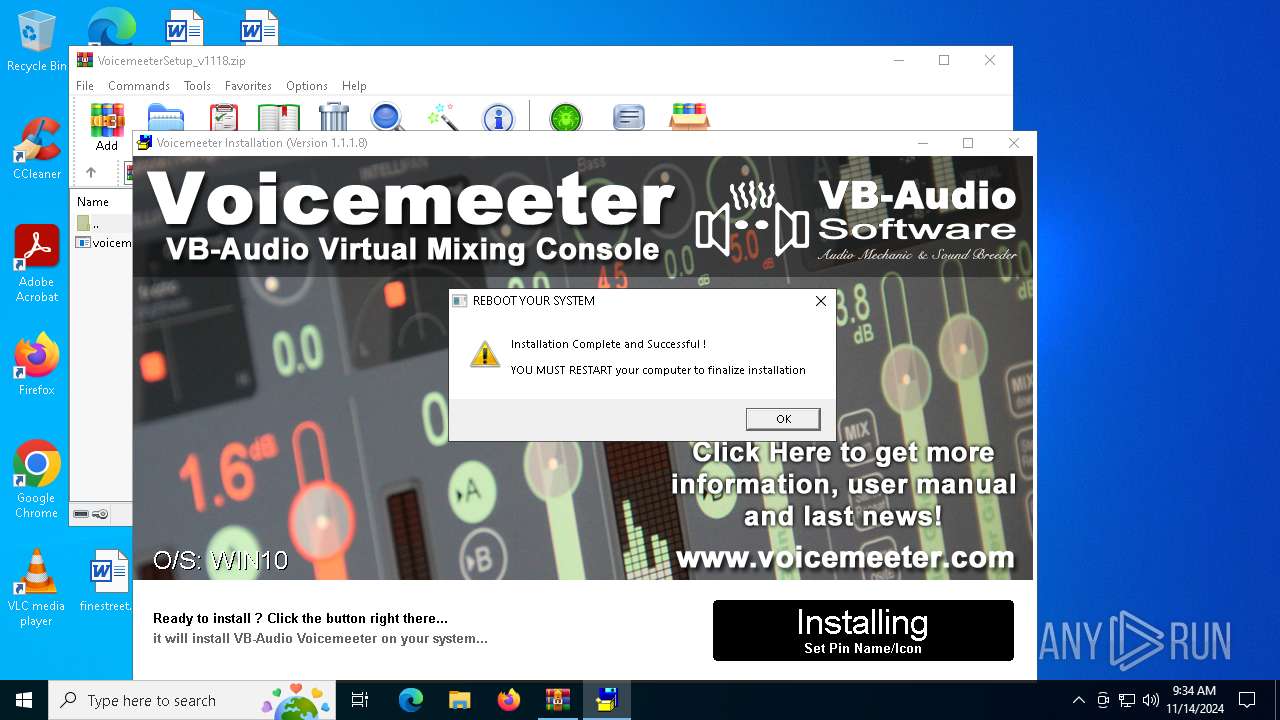Click WinRAR SFX colored box icon

tap(689, 116)
